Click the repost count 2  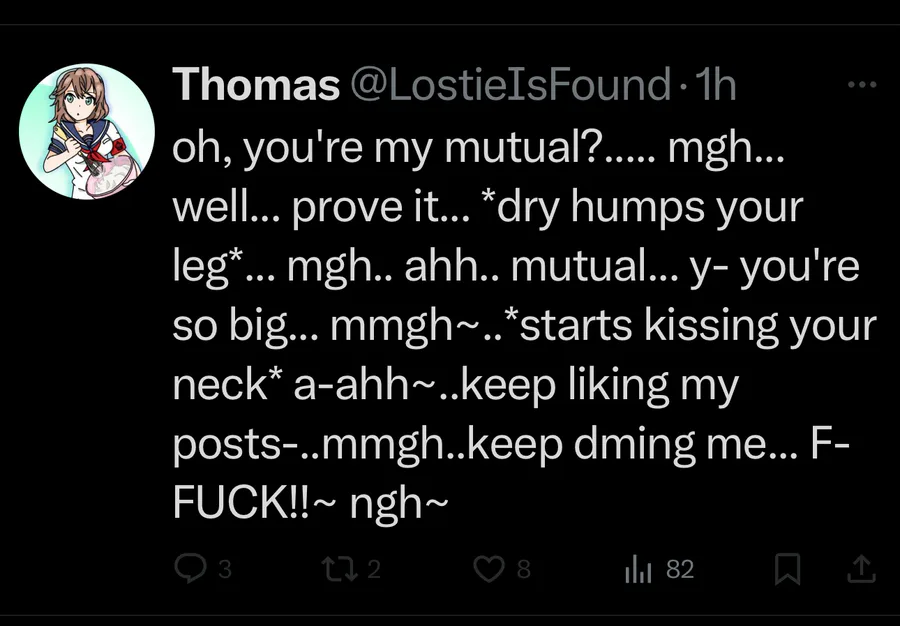pos(374,570)
